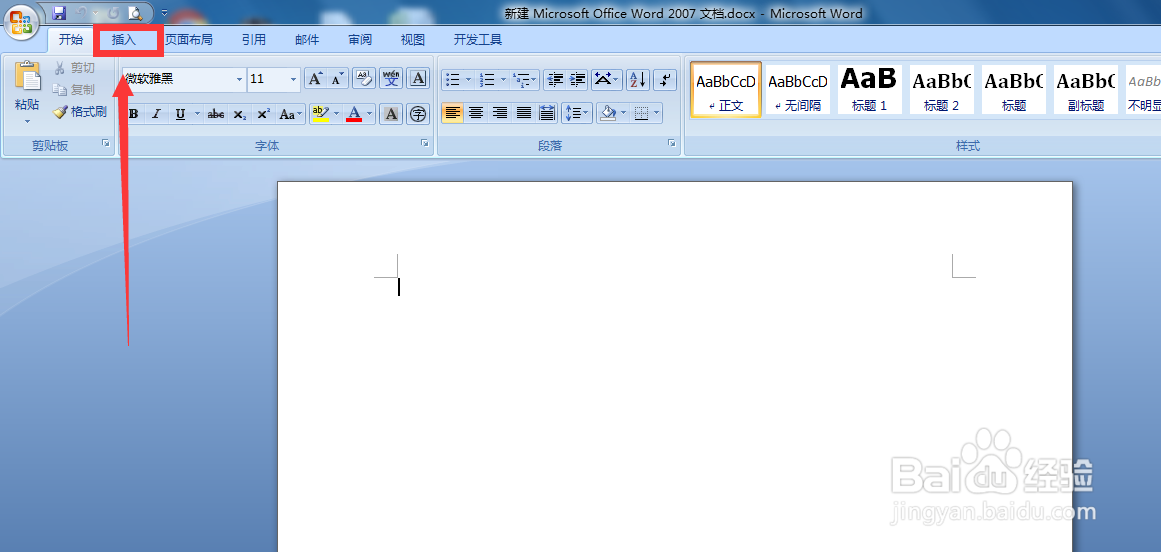Screen dimensions: 1161x552
Task: Clear formatting with the eraser icon
Action: (x=364, y=78)
